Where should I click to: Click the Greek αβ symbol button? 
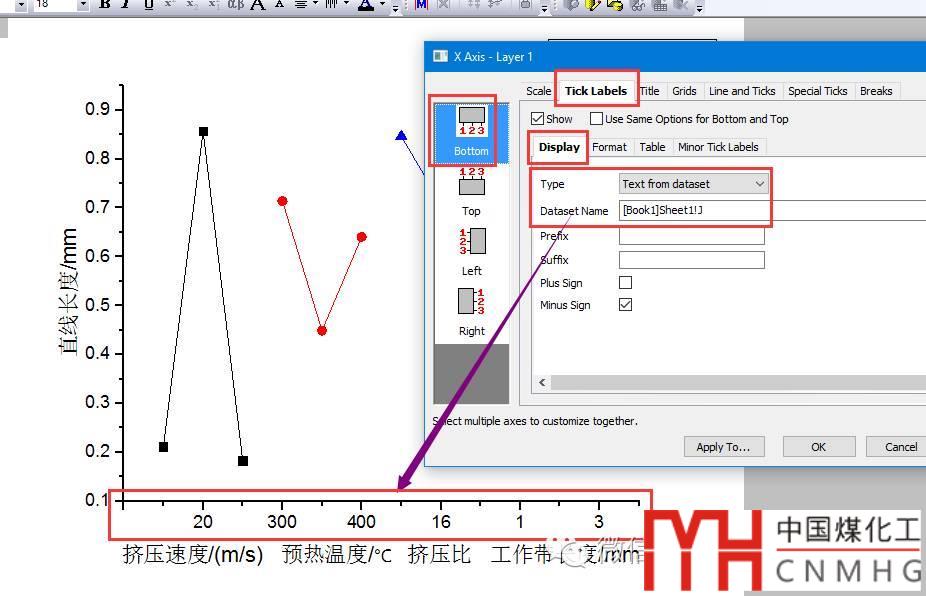[x=236, y=5]
